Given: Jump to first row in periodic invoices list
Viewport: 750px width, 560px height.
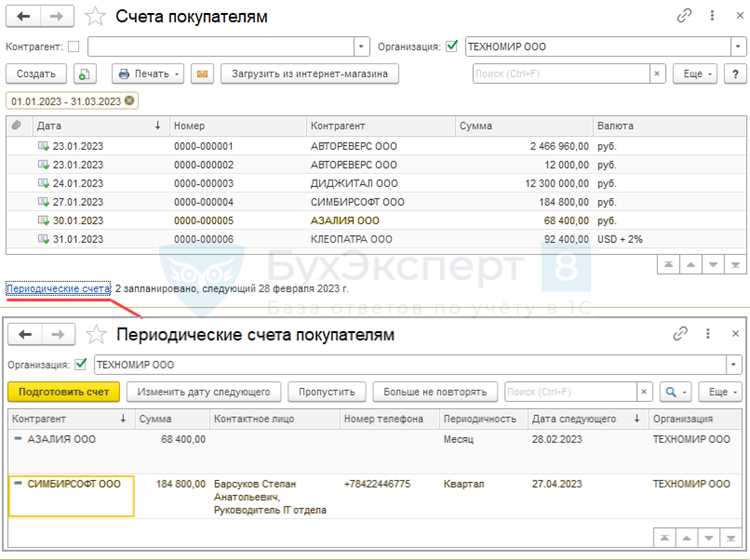Looking at the screenshot, I should coord(664,538).
